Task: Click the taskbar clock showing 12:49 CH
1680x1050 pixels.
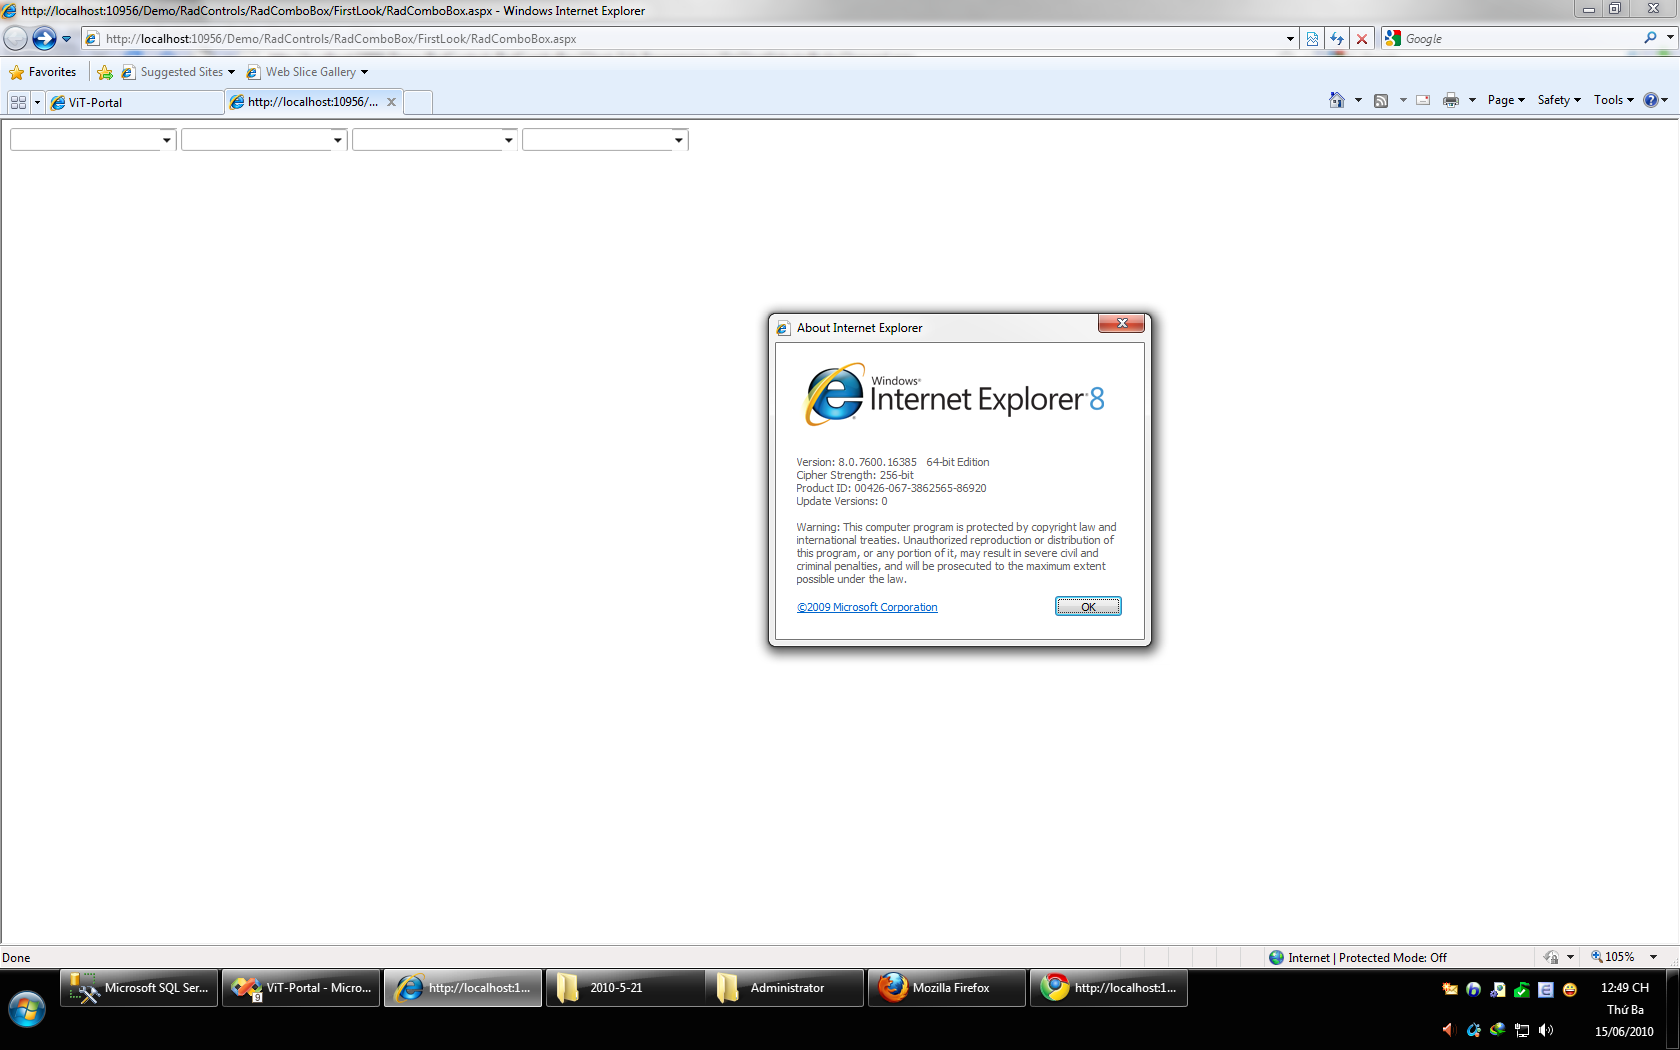Action: pos(1625,1009)
